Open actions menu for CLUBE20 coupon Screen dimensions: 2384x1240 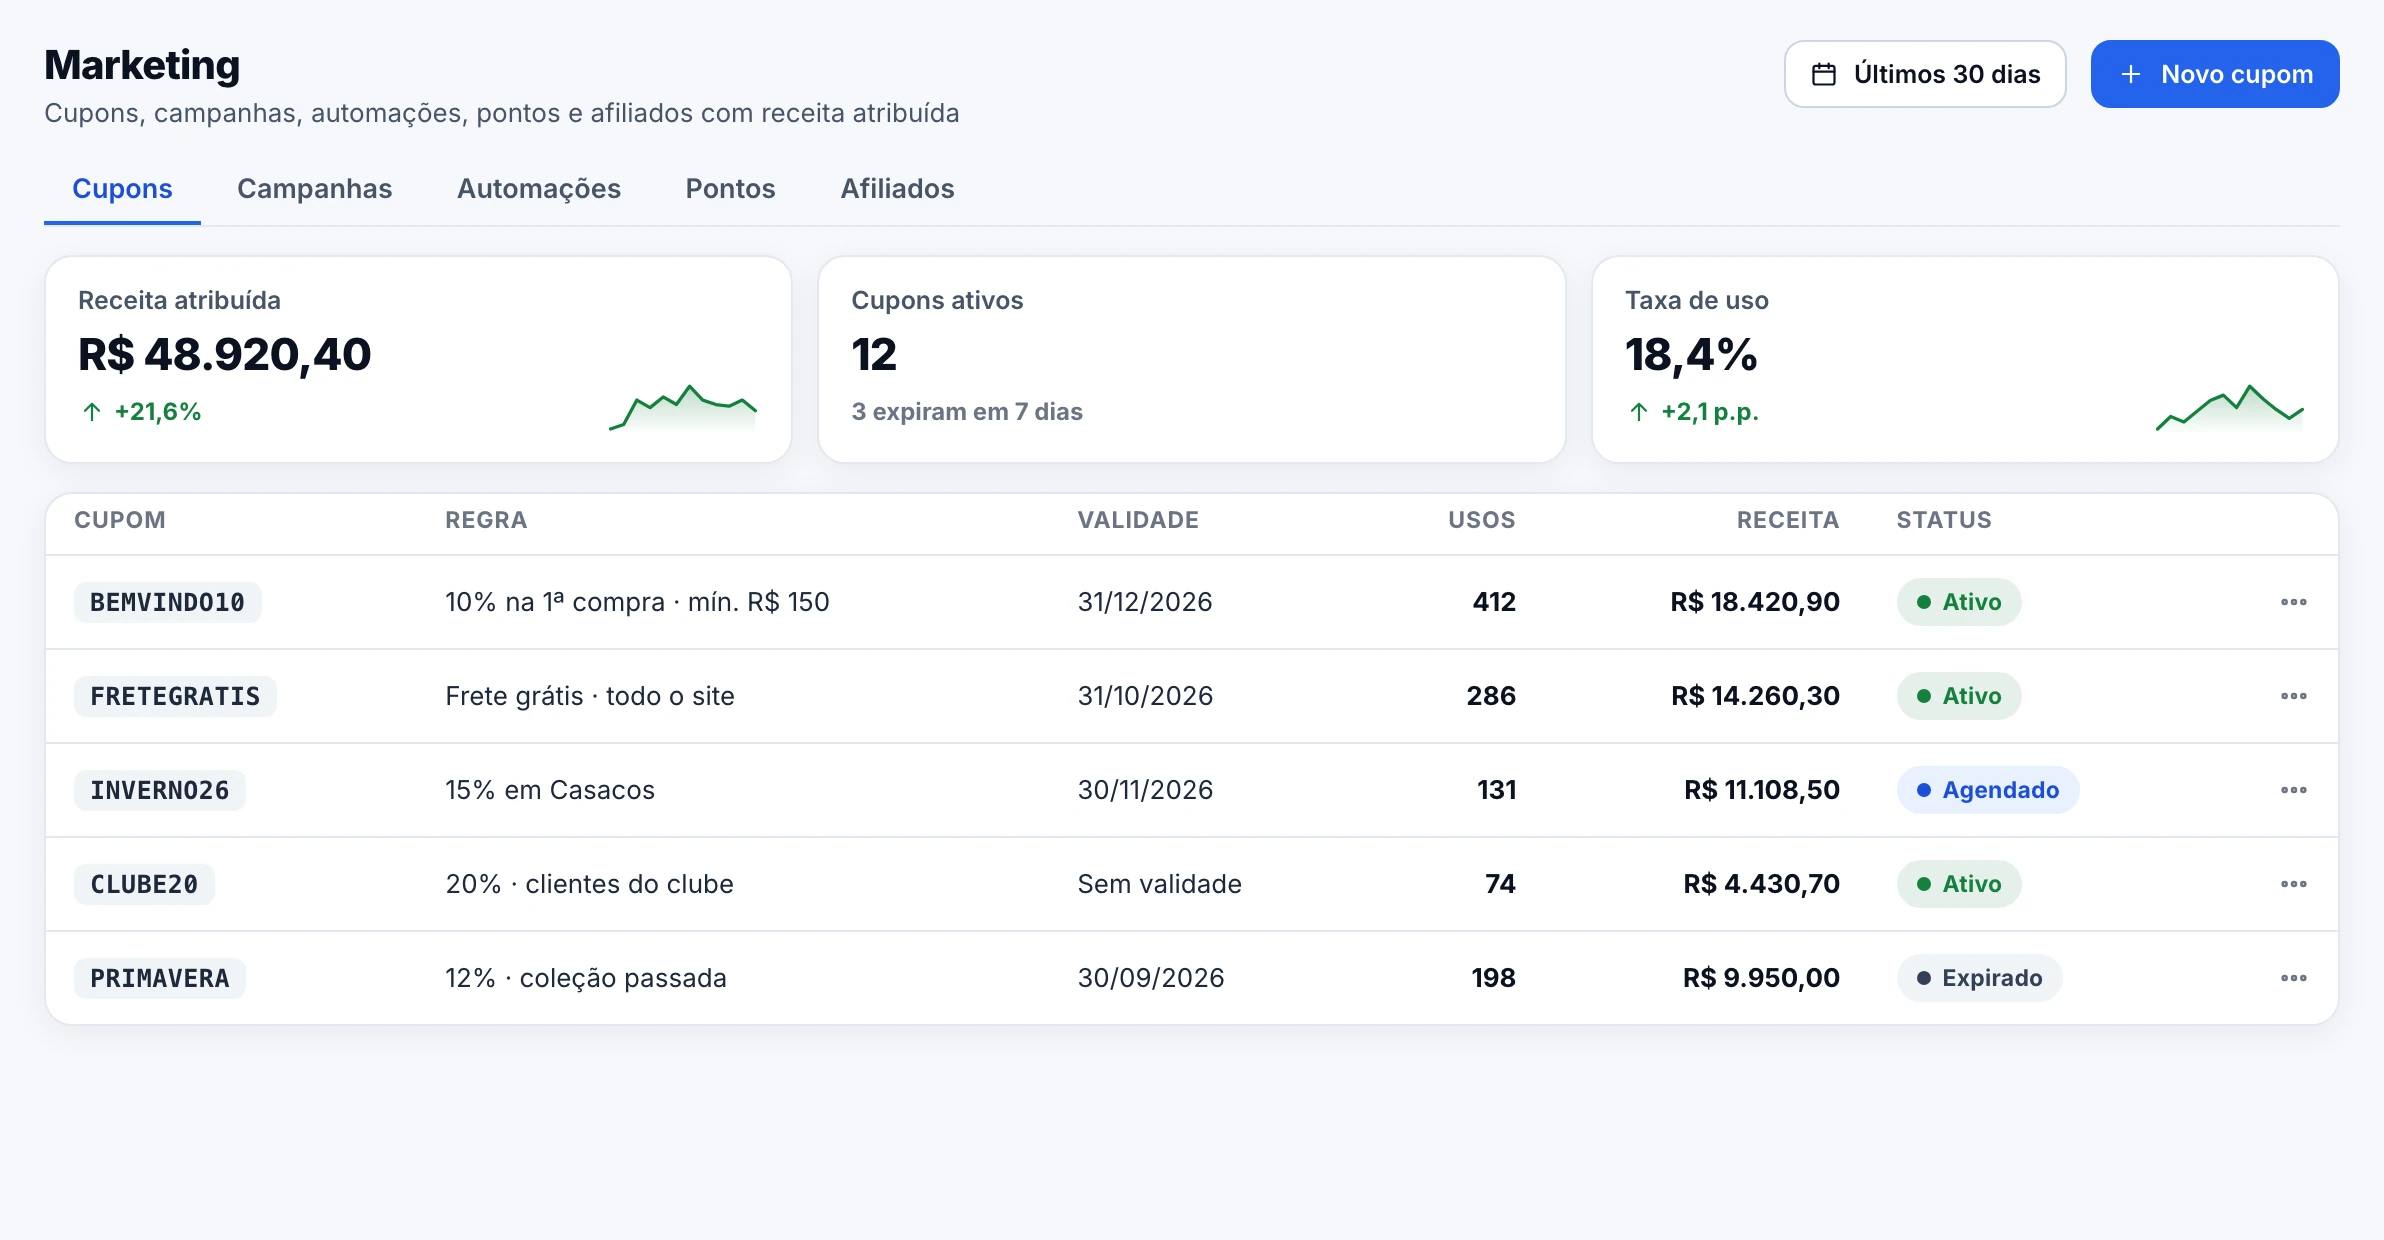click(2293, 884)
